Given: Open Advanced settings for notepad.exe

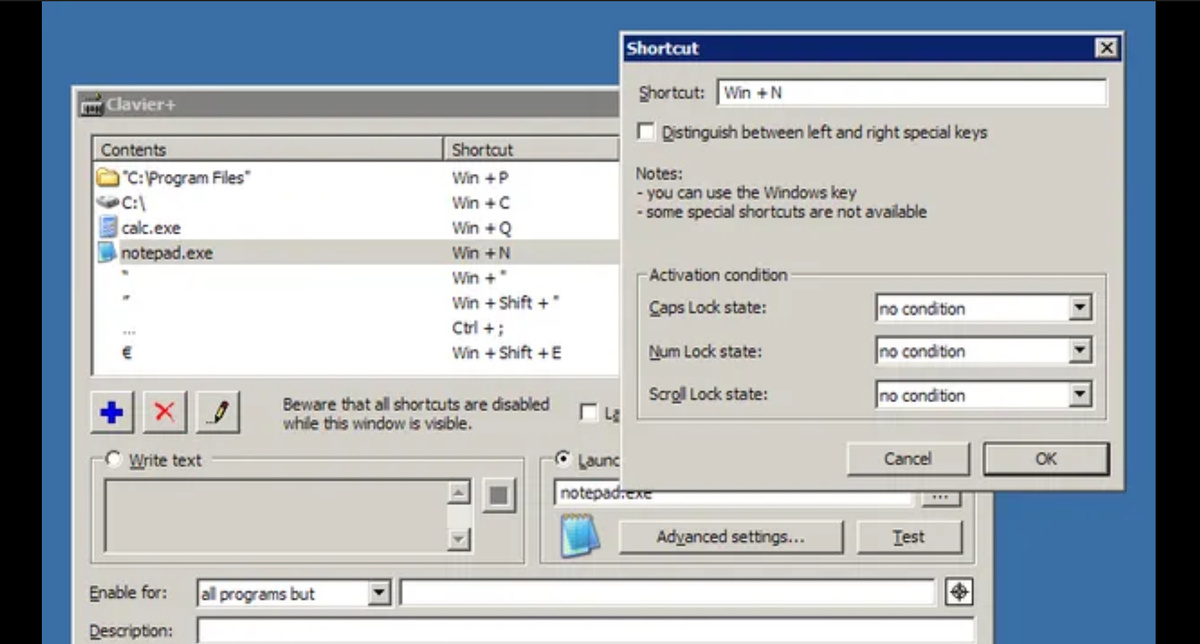Looking at the screenshot, I should tap(731, 536).
